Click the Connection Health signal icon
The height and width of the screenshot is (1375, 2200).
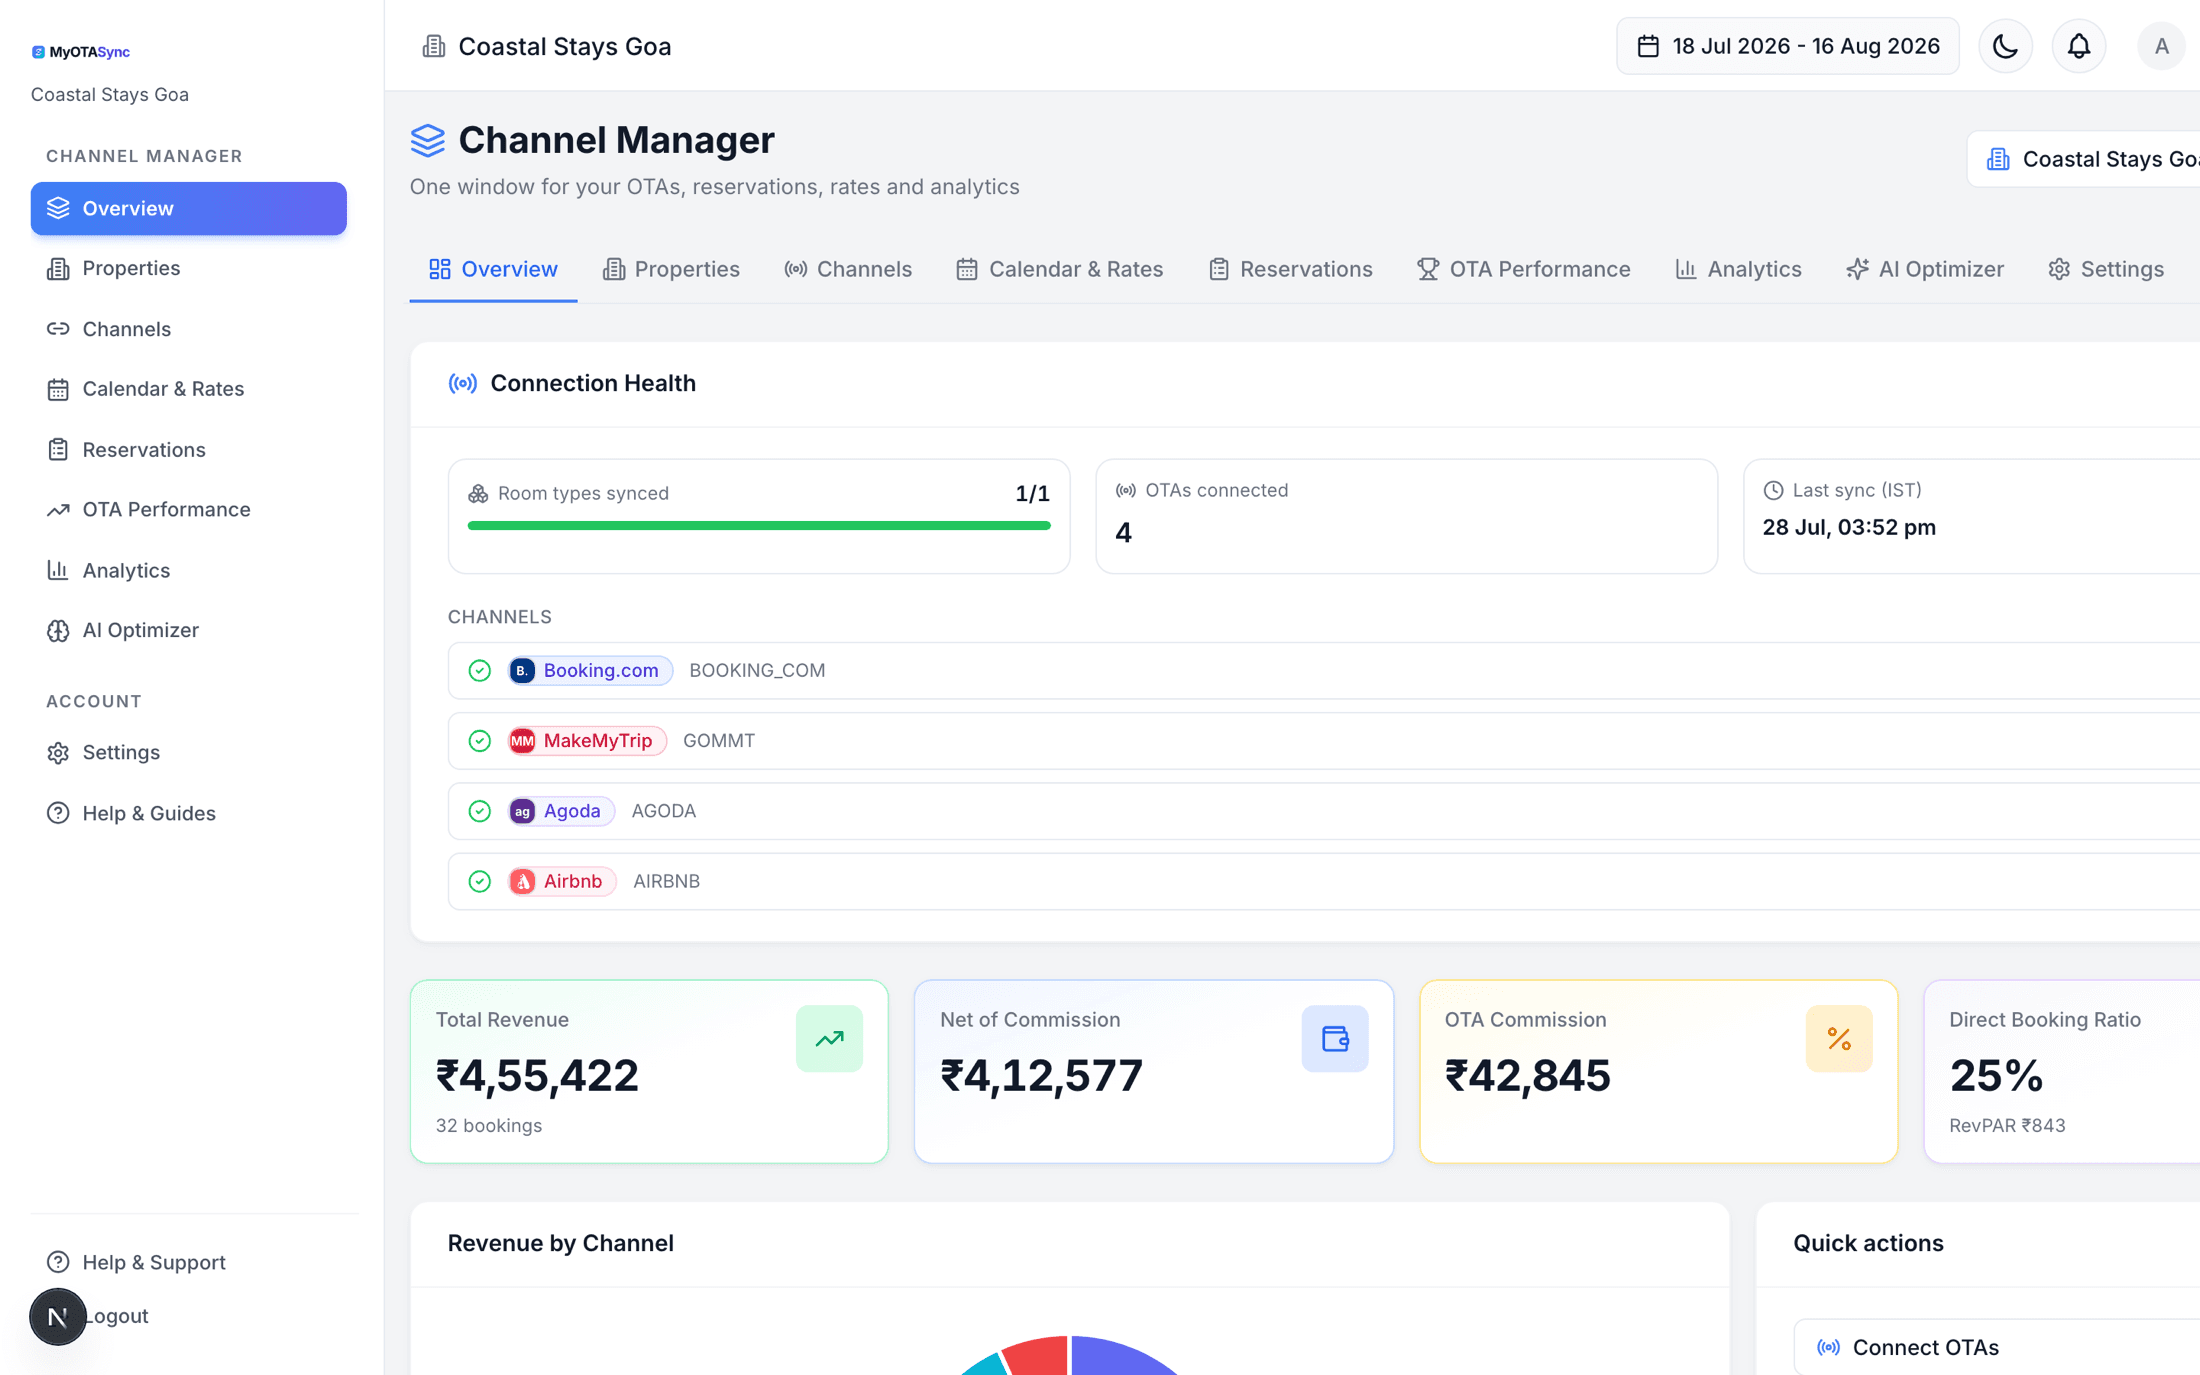click(x=462, y=383)
